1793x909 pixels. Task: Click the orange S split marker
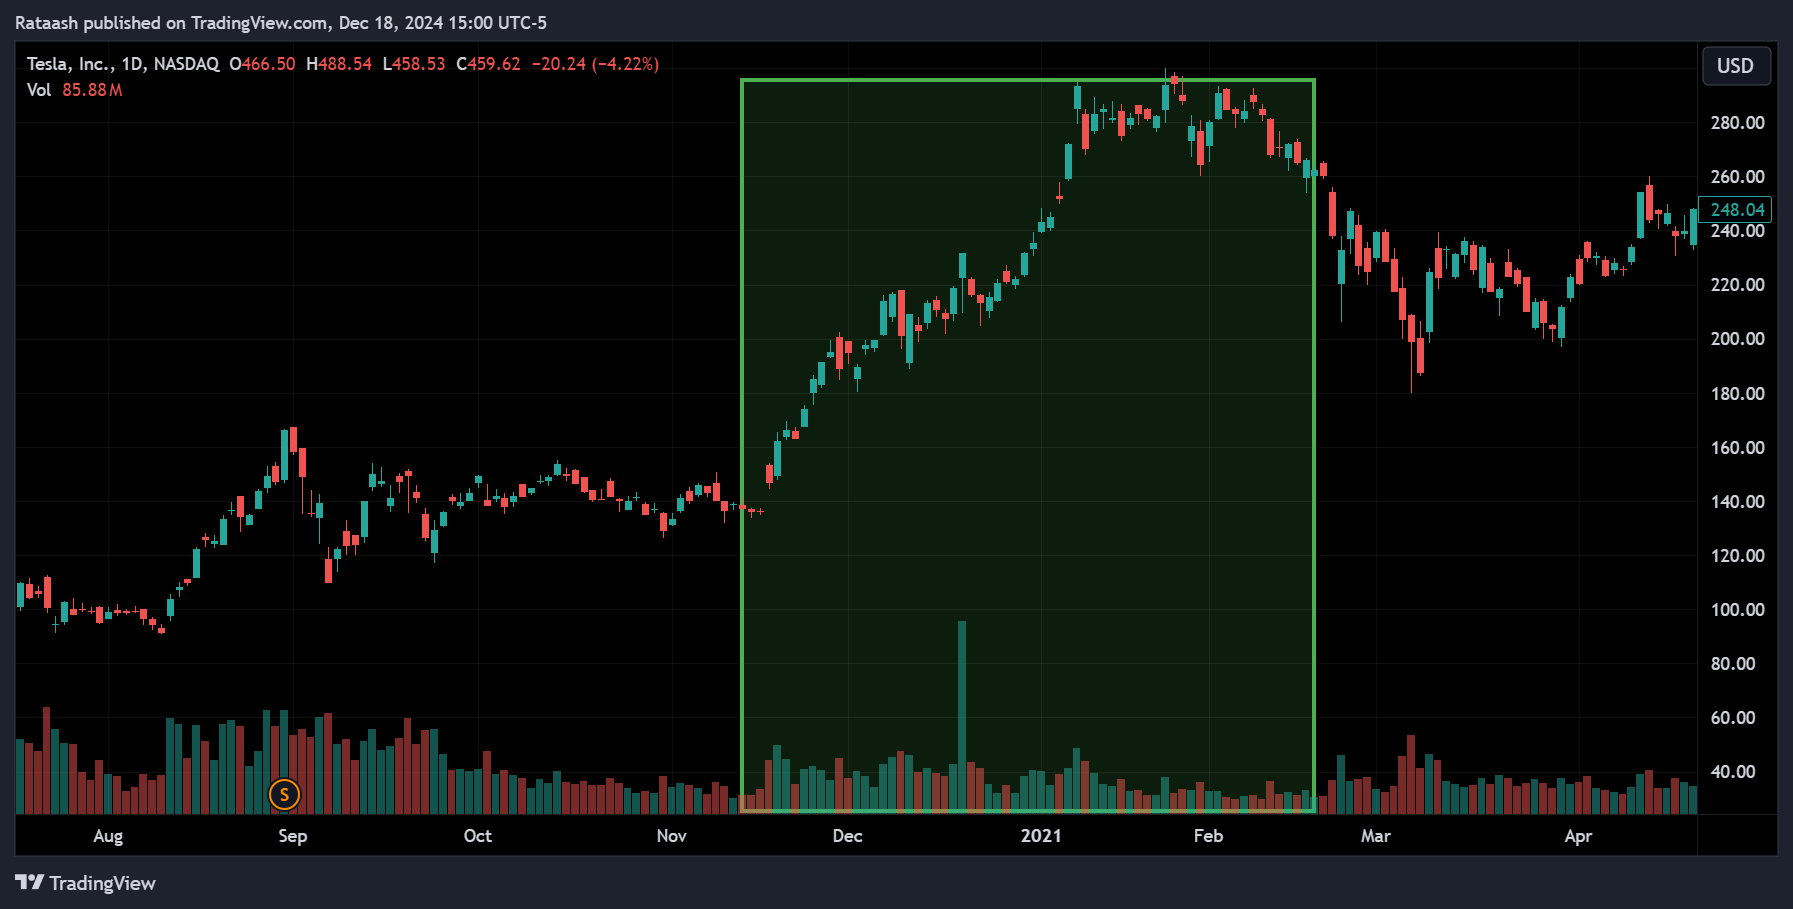(x=285, y=795)
